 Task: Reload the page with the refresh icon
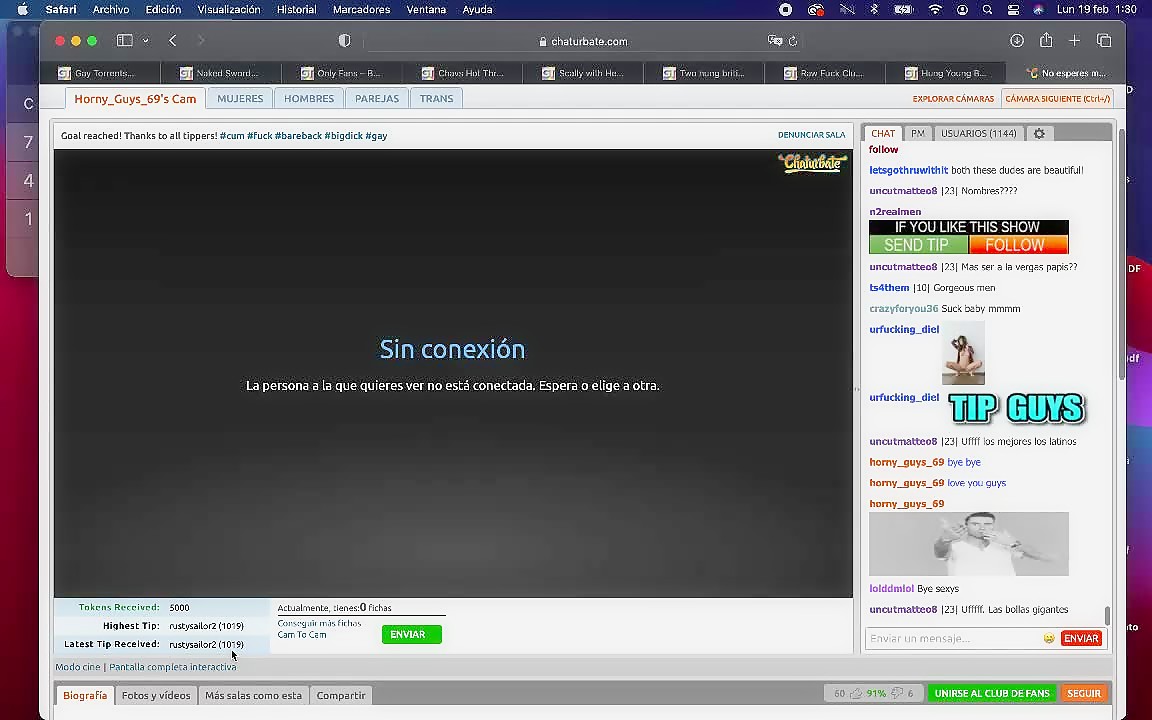(793, 41)
